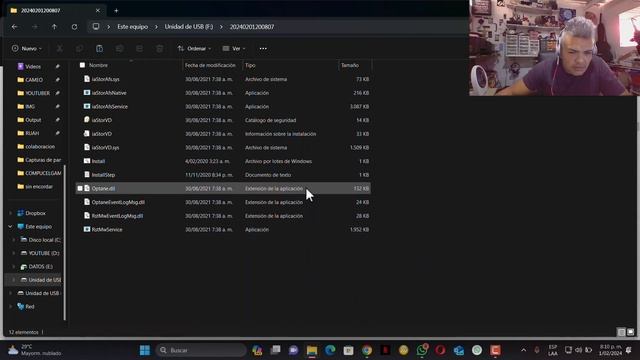Unpin the Videos quick access pin
The height and width of the screenshot is (360, 640).
pyautogui.click(x=58, y=67)
